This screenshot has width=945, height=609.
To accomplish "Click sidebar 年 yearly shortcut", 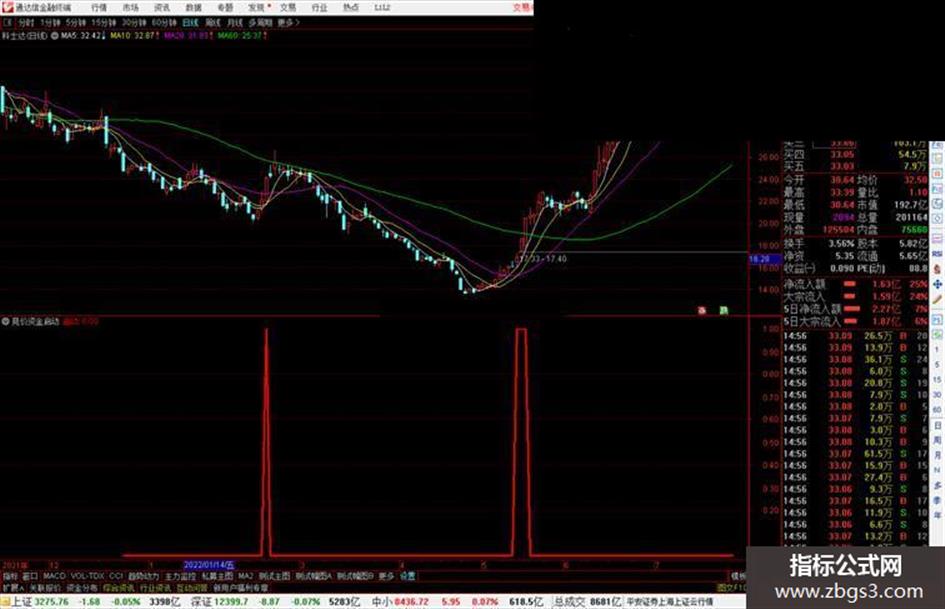I will pyautogui.click(x=937, y=516).
